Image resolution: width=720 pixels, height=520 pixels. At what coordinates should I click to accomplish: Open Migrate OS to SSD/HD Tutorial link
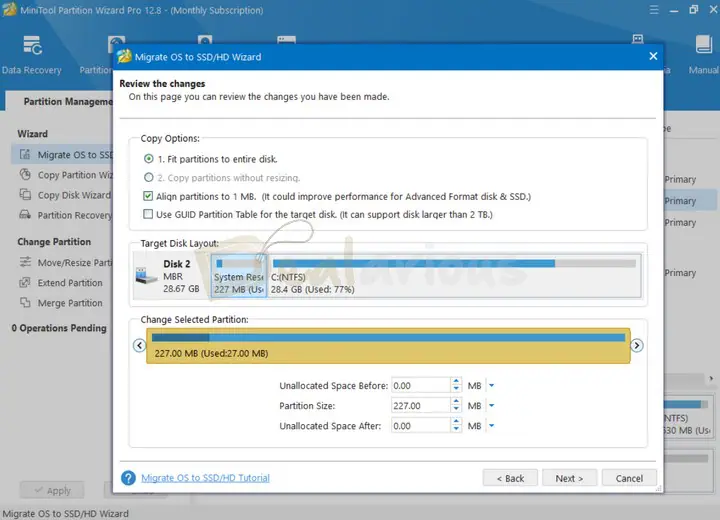(x=205, y=478)
